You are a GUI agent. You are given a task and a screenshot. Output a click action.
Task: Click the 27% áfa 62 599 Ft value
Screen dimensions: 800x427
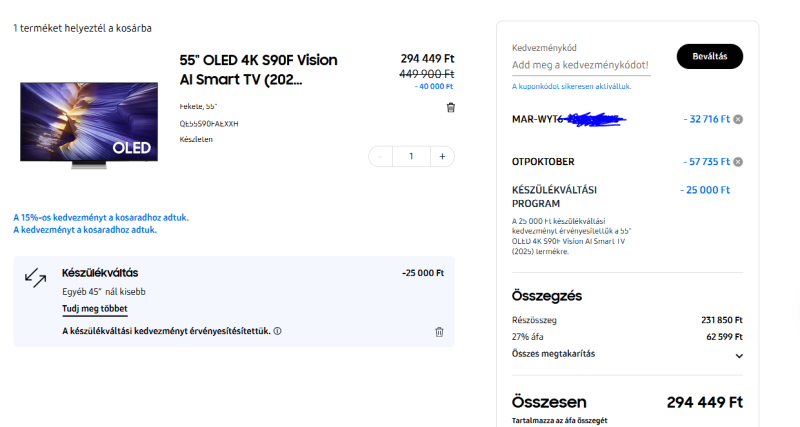point(724,337)
